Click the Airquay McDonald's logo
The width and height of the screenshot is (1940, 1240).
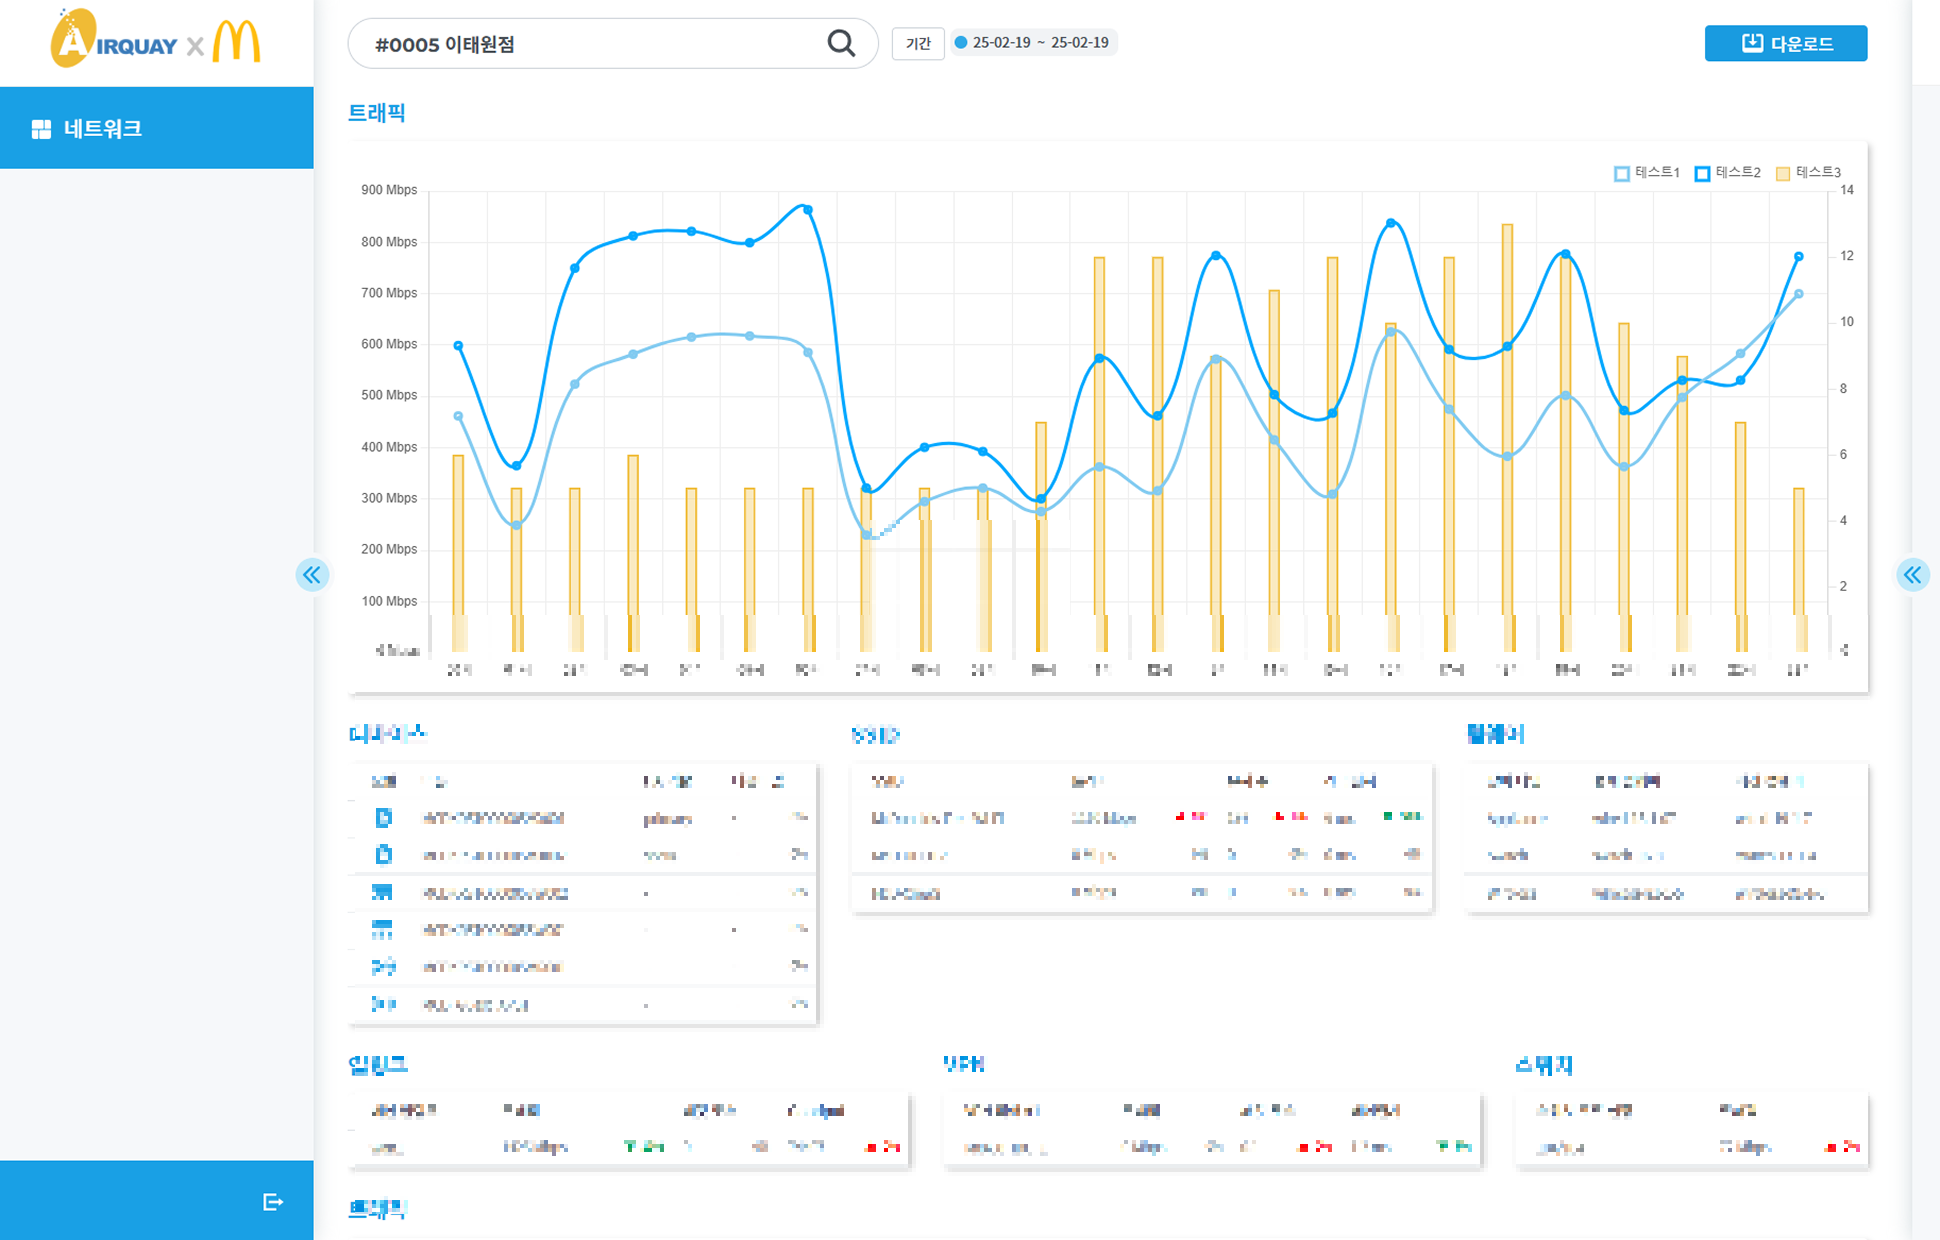click(156, 40)
